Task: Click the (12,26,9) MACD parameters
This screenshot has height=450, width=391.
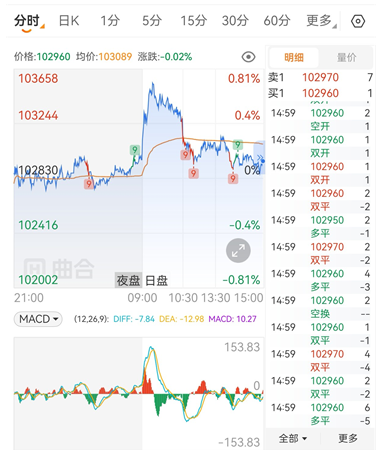Action: click(x=91, y=319)
